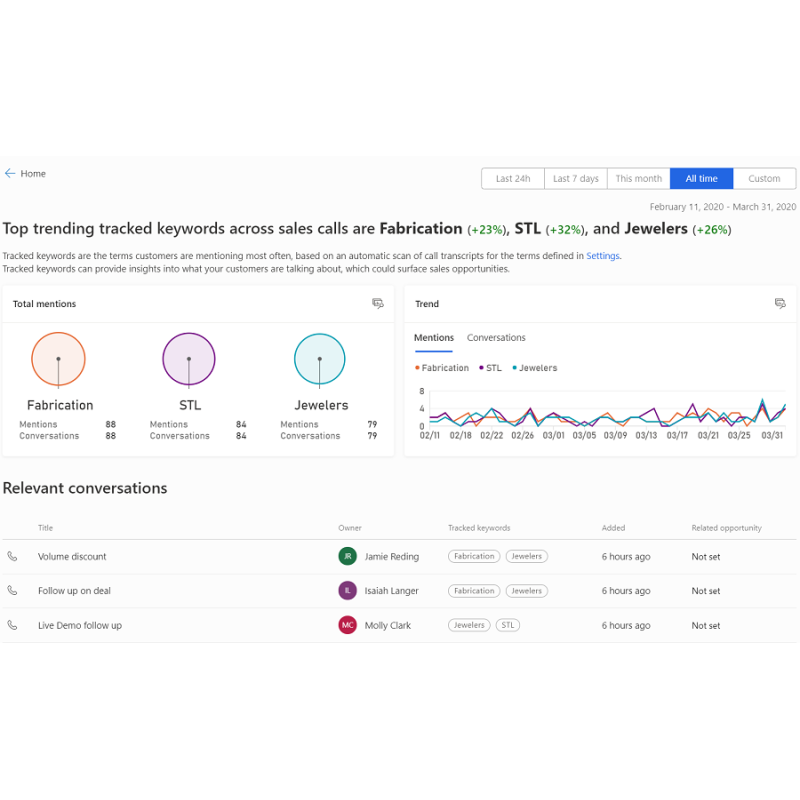
Task: Click Molly Clark's MC avatar
Action: click(x=347, y=625)
